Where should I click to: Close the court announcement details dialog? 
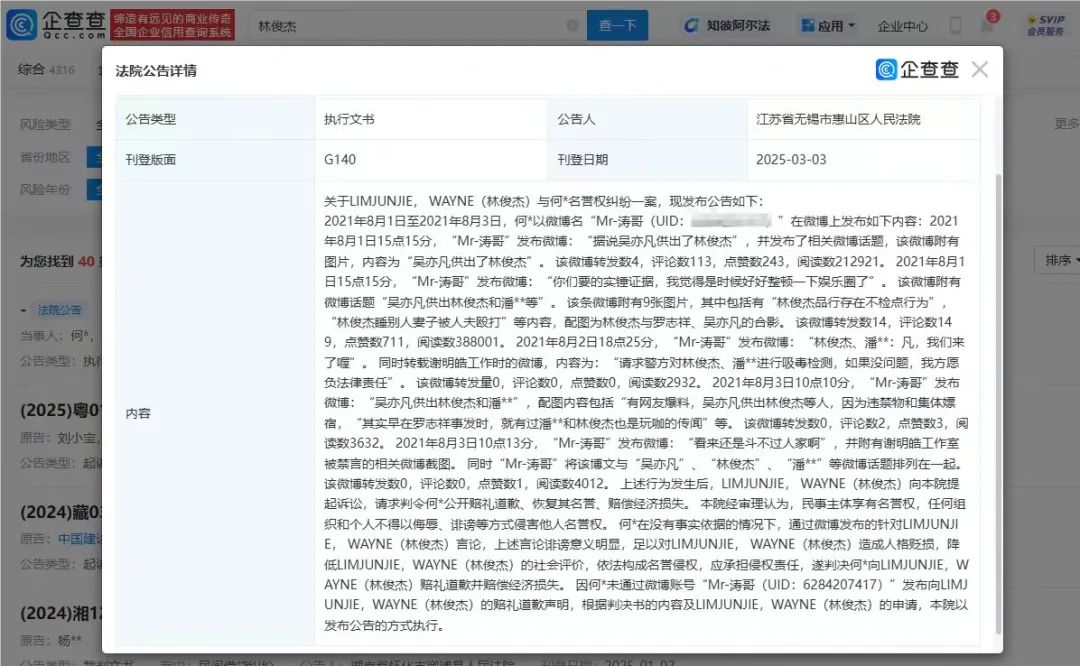tap(979, 70)
